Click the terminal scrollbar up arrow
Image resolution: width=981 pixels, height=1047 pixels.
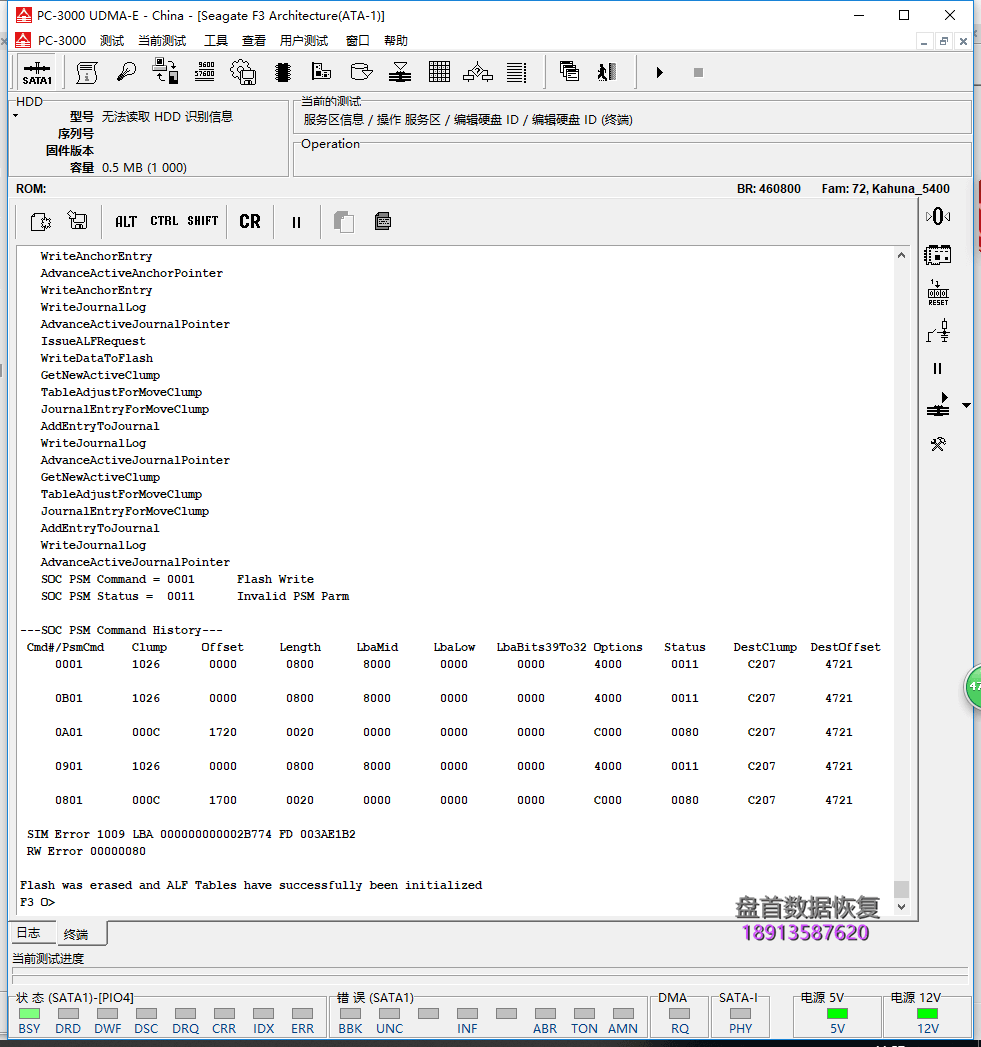pyautogui.click(x=902, y=255)
